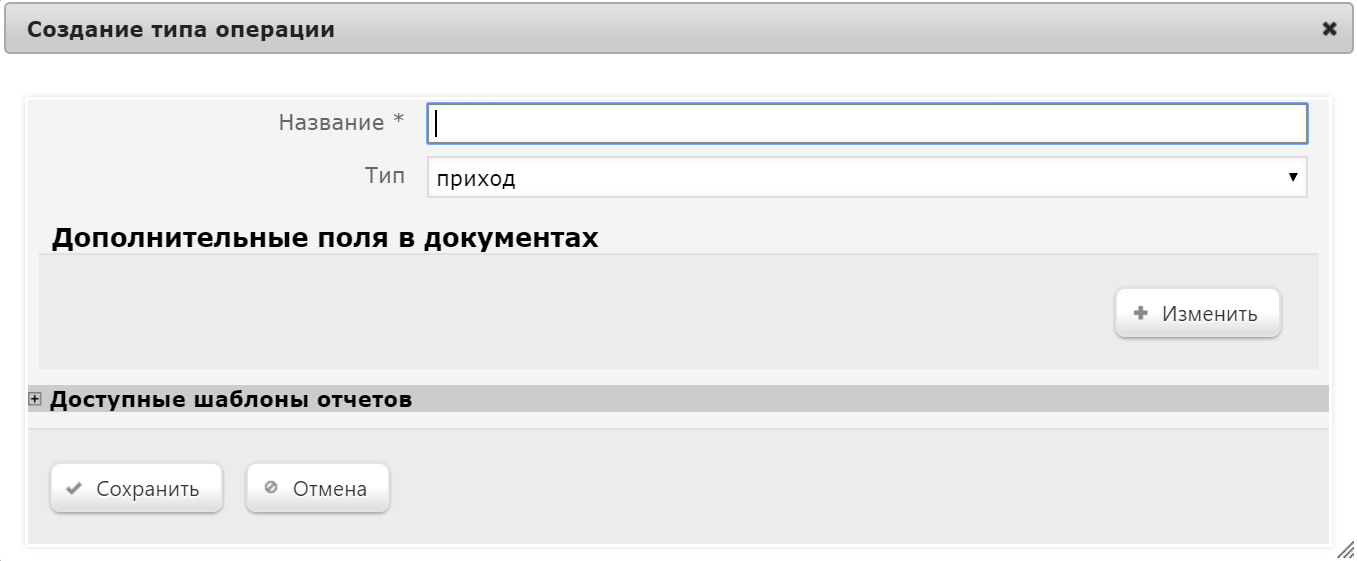Click the resize grip in the dialog corner
The width and height of the screenshot is (1357, 561).
click(x=1346, y=550)
